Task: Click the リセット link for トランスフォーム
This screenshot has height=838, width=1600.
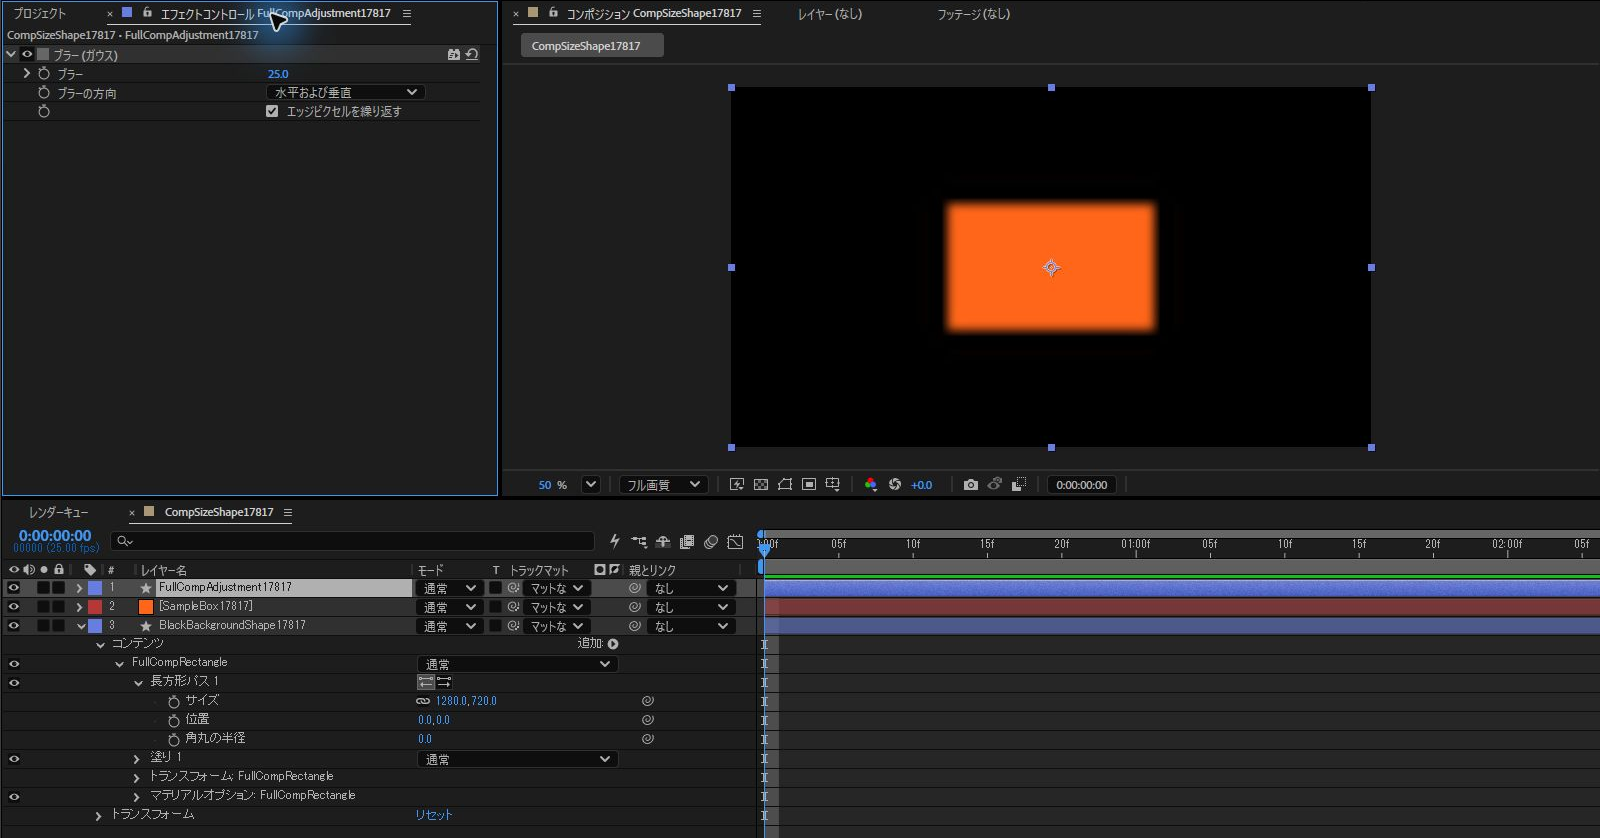Action: click(434, 815)
